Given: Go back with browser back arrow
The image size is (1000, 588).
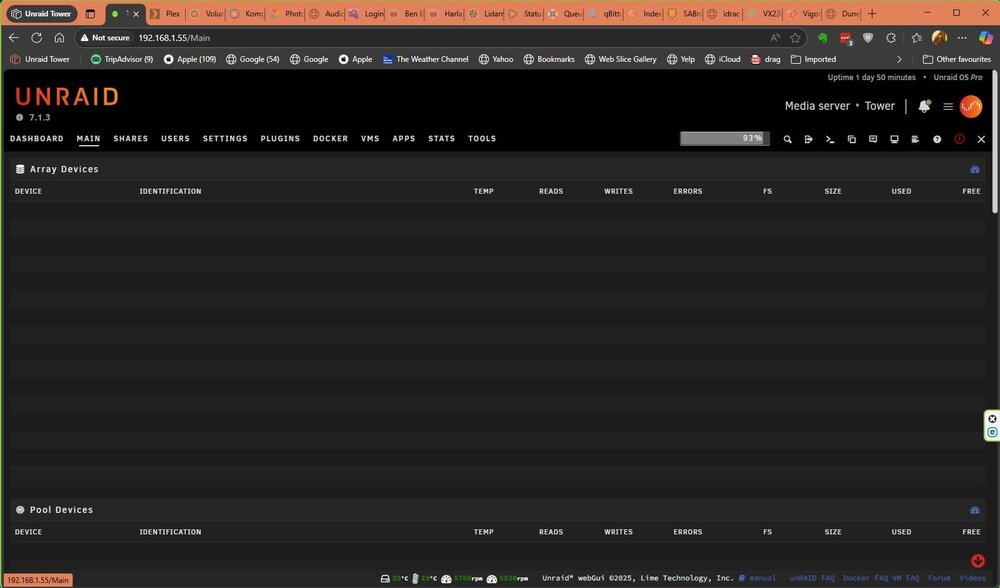Looking at the screenshot, I should tap(13, 38).
